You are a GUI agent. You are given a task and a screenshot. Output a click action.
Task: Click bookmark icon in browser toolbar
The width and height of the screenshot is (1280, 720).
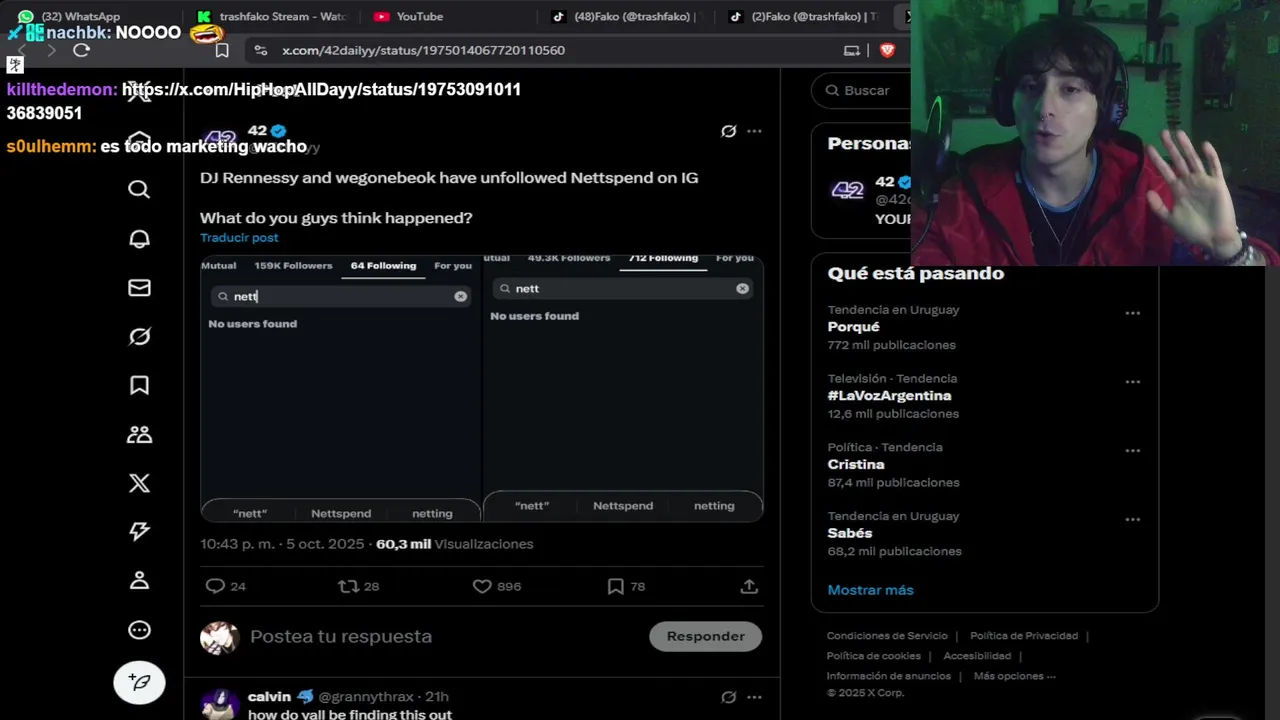point(222,50)
